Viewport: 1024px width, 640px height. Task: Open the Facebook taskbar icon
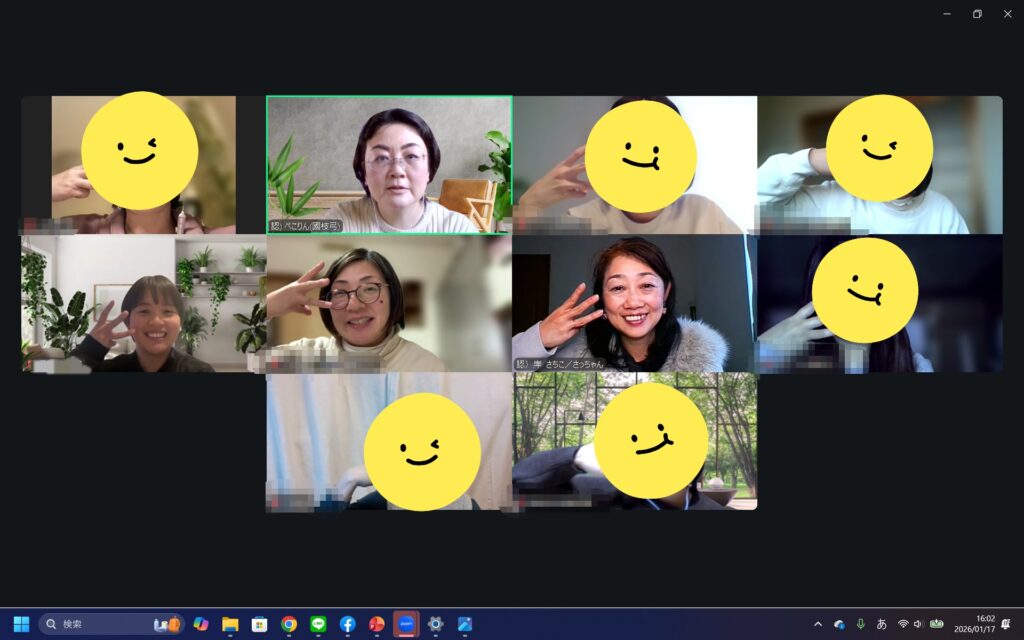coord(347,624)
